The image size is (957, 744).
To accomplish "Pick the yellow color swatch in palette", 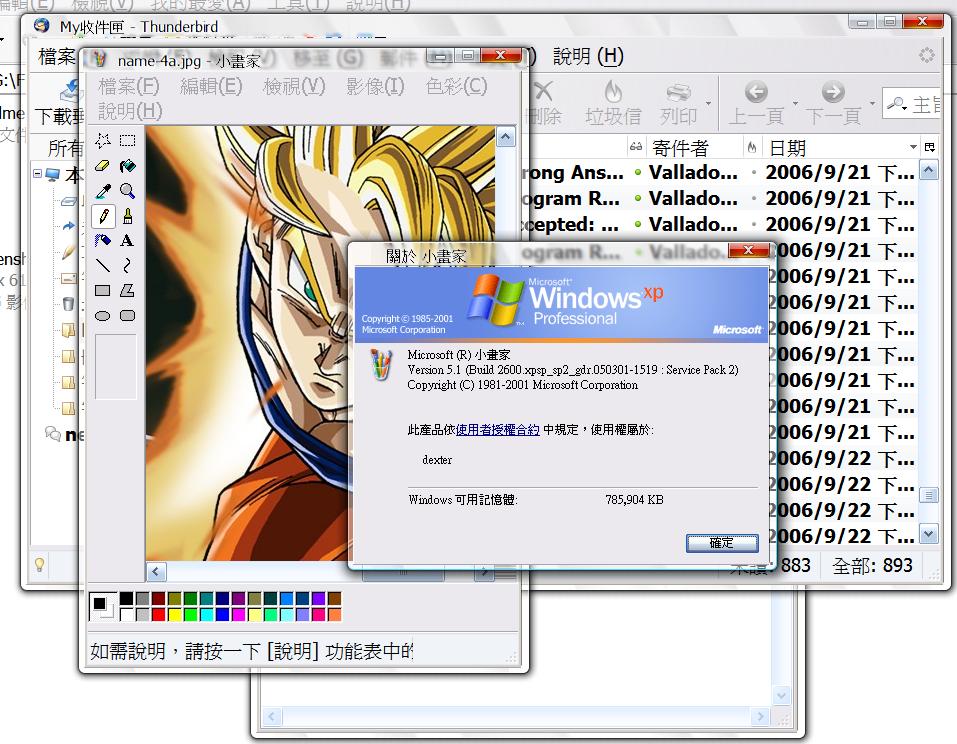I will (x=175, y=614).
